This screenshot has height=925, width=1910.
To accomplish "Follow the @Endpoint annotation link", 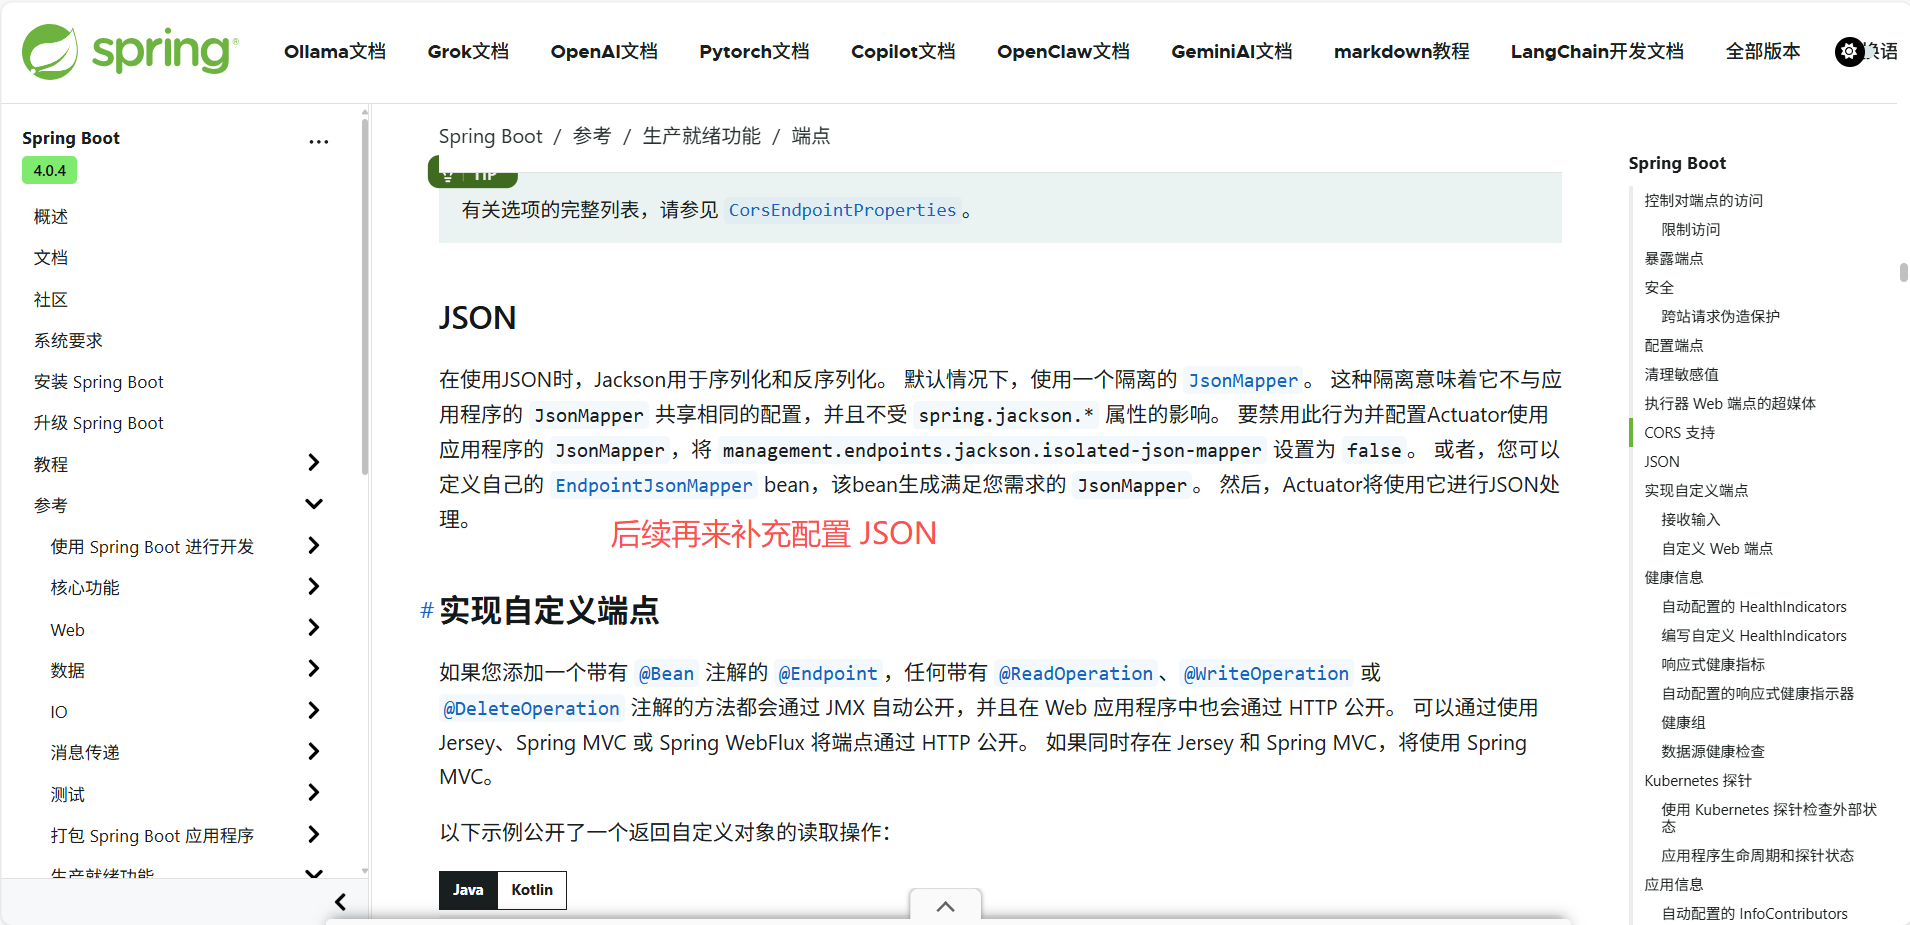I will pyautogui.click(x=828, y=674).
